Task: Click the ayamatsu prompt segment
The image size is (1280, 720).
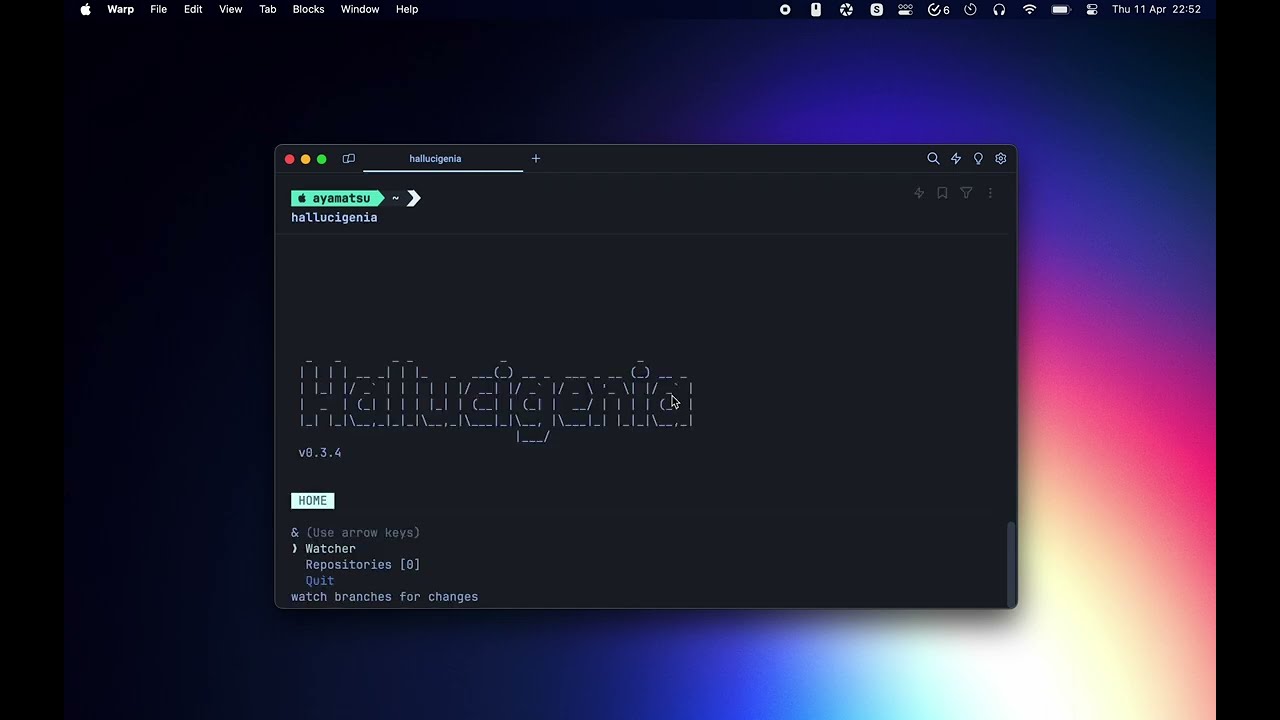Action: coord(338,198)
